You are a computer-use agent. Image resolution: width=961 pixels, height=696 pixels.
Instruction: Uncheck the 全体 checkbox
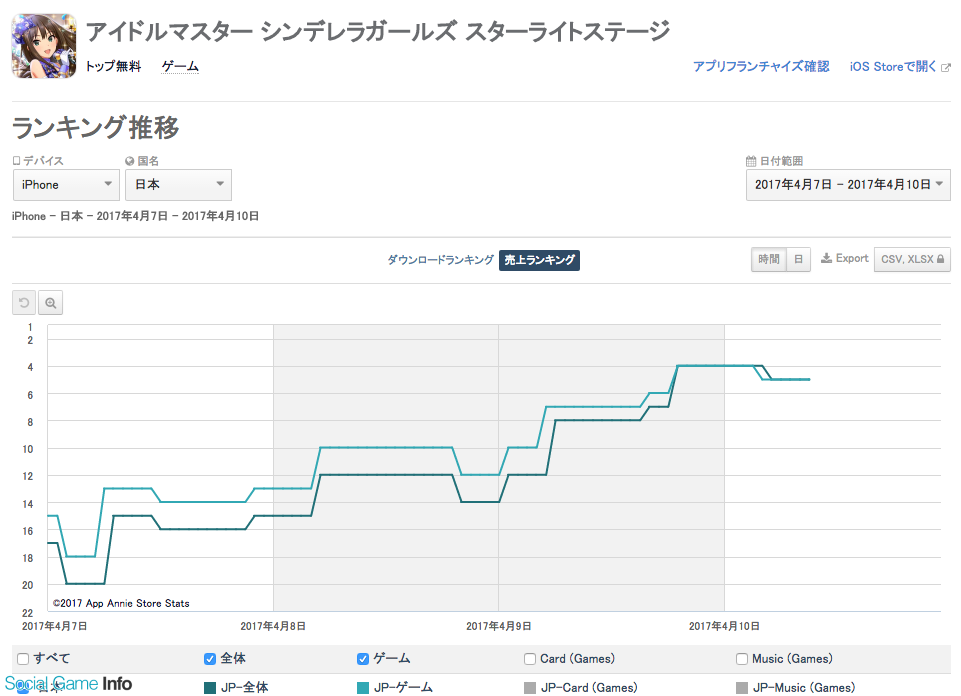coord(210,659)
